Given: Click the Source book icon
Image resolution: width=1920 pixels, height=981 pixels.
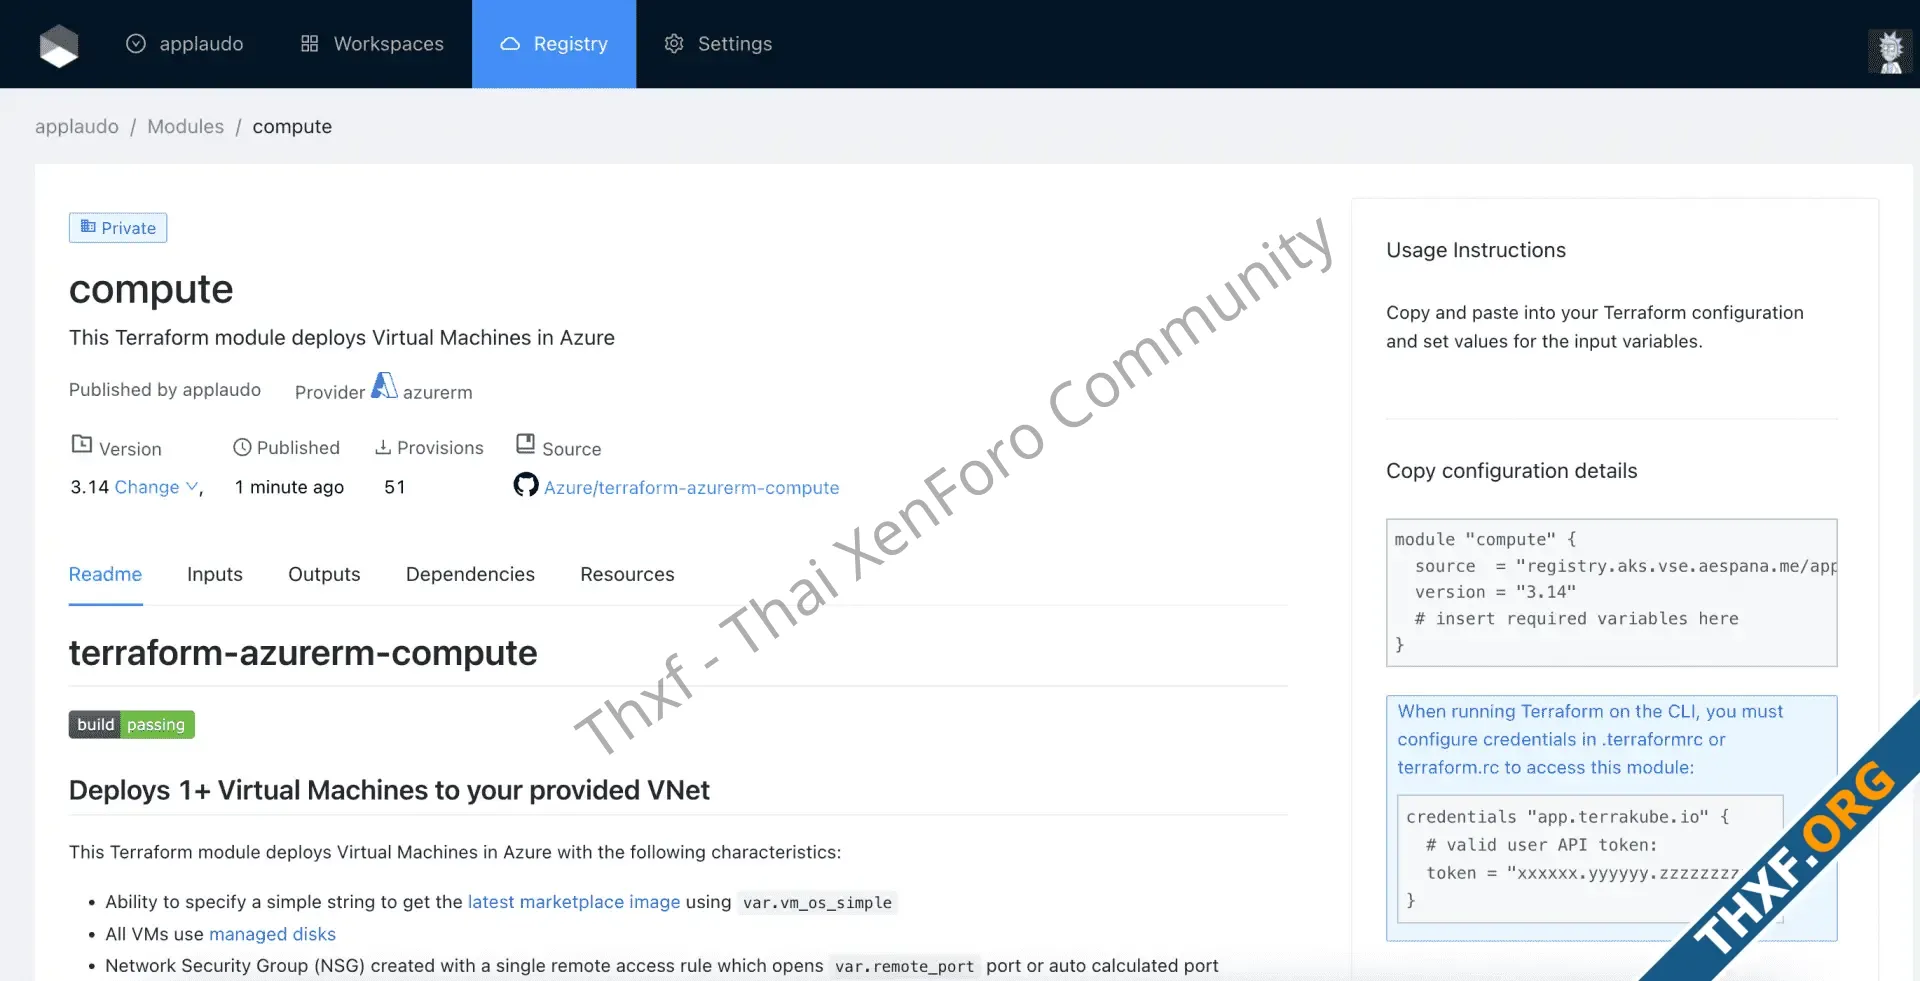Looking at the screenshot, I should 526,444.
